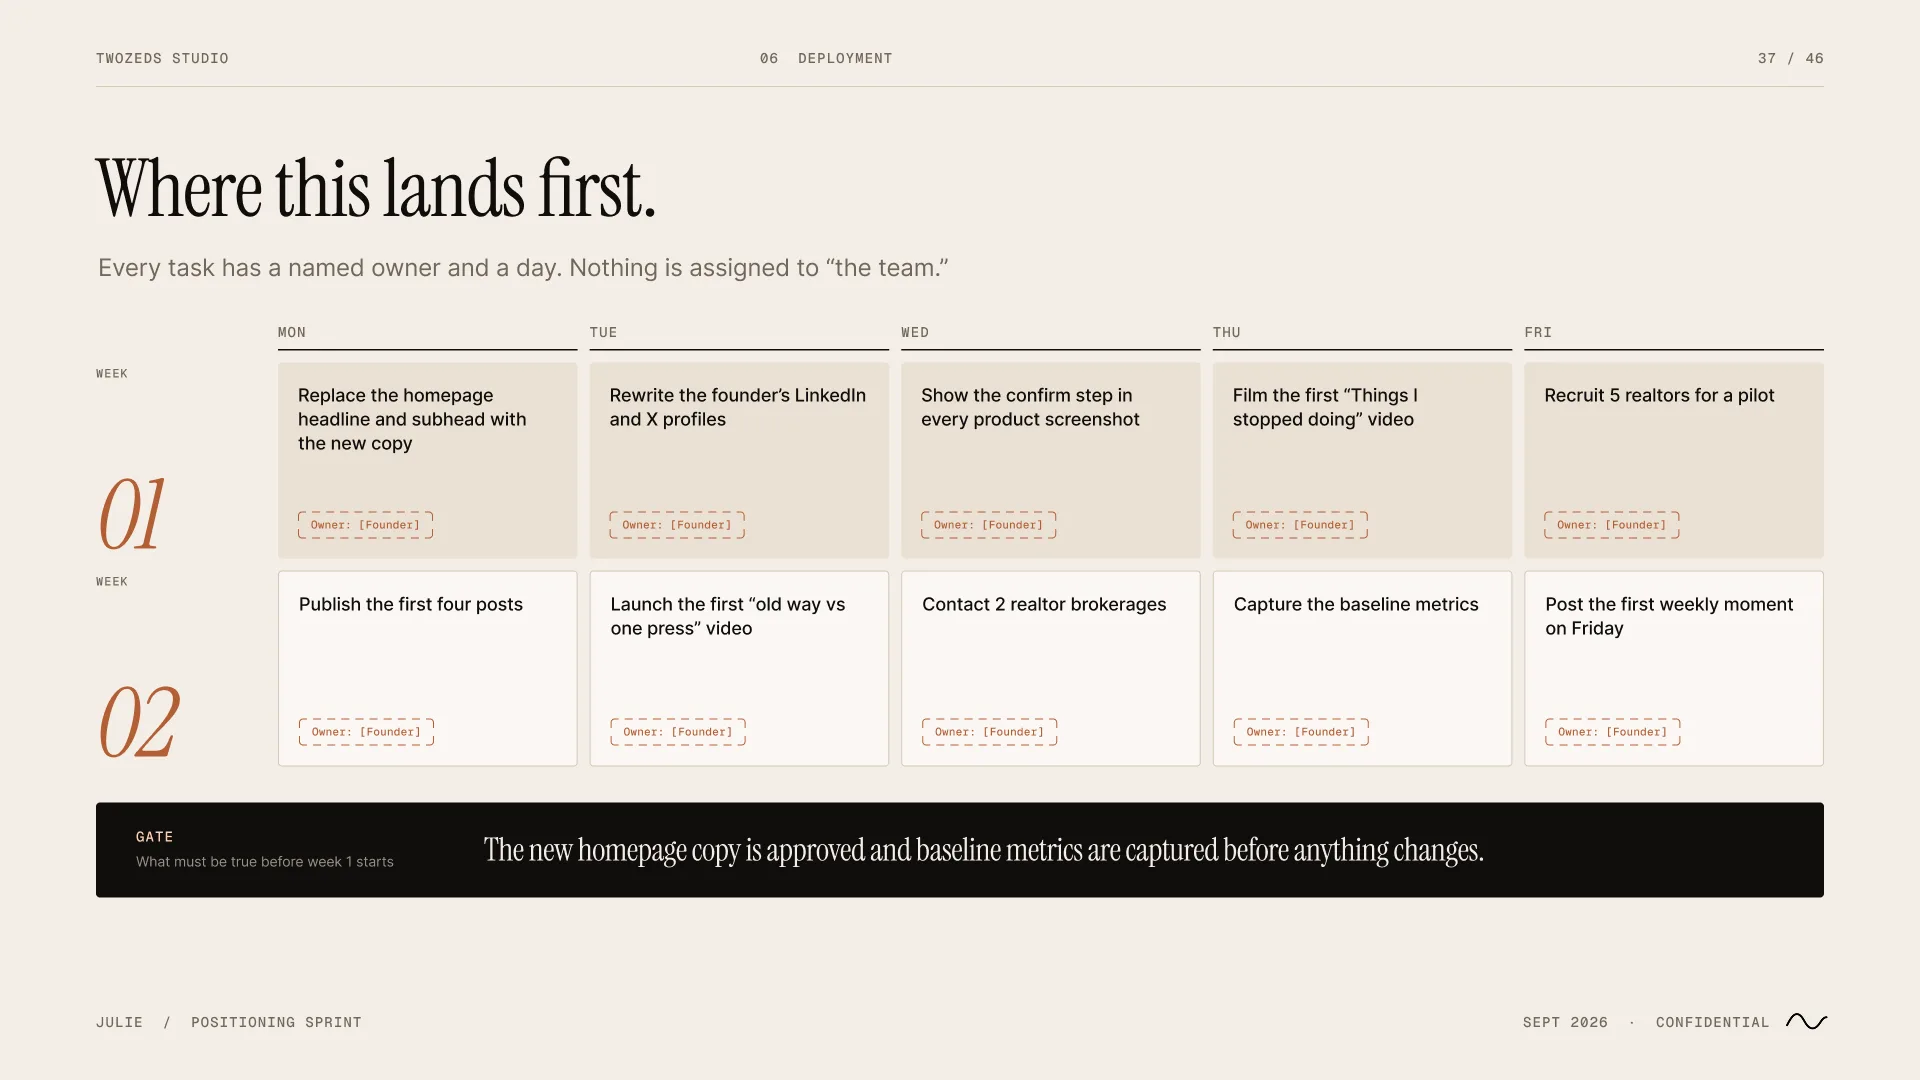1920x1080 pixels.
Task: Click Owner tag on Film first video card
Action: [x=1300, y=525]
